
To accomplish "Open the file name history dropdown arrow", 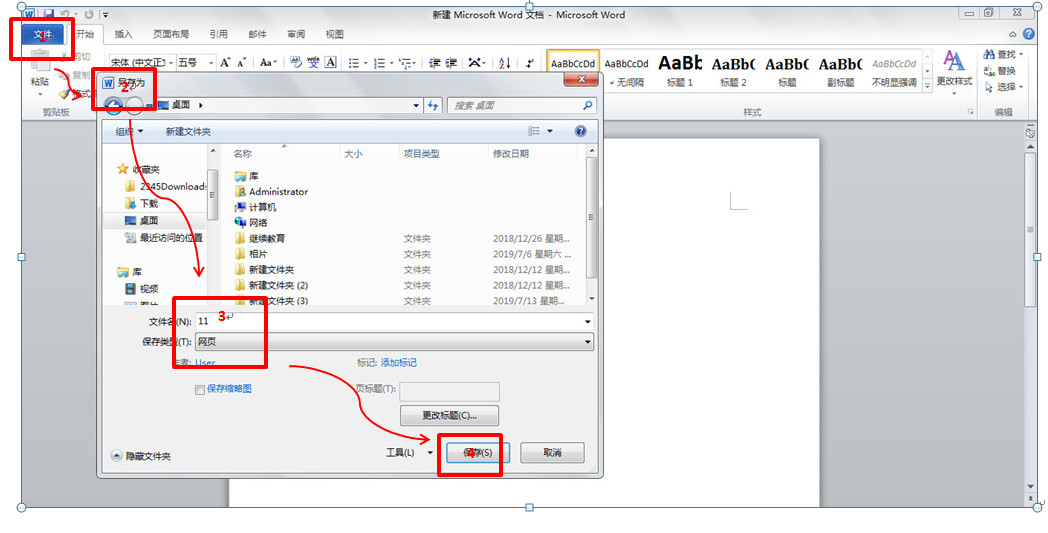I will pos(588,322).
